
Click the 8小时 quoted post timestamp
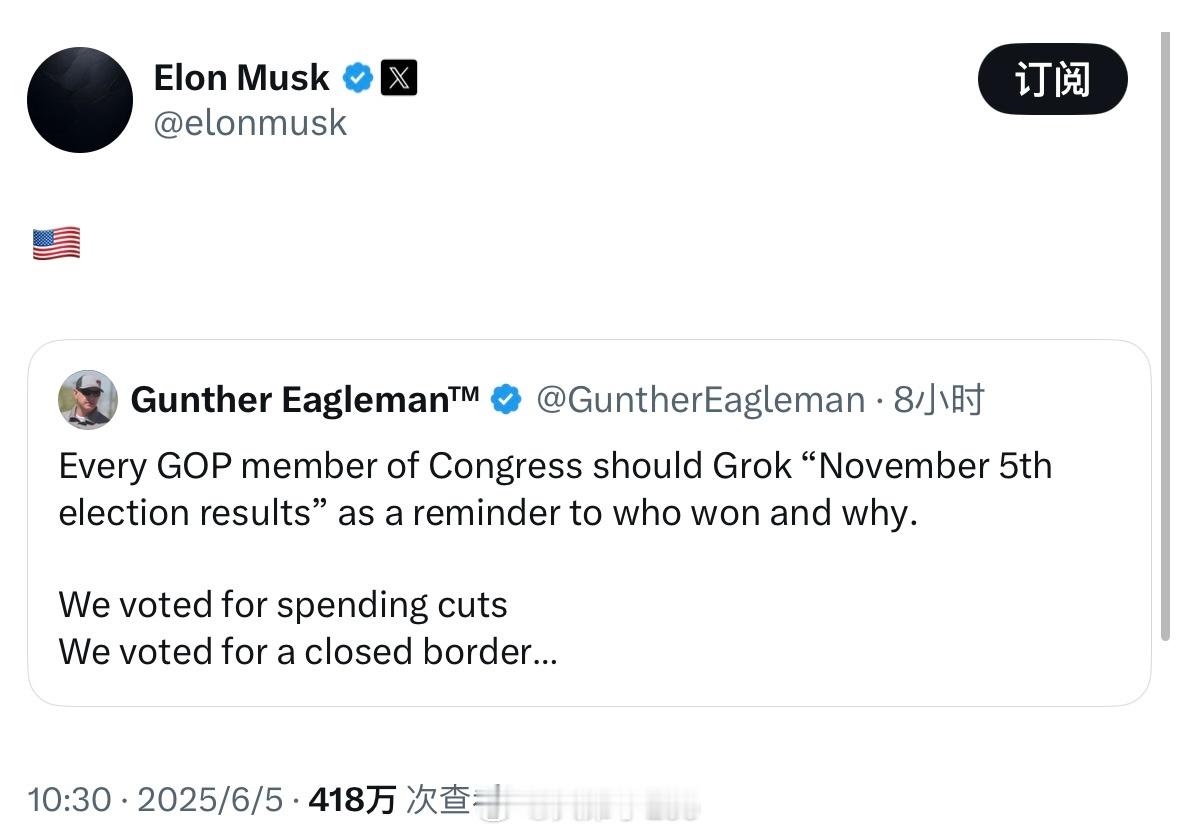pyautogui.click(x=938, y=399)
